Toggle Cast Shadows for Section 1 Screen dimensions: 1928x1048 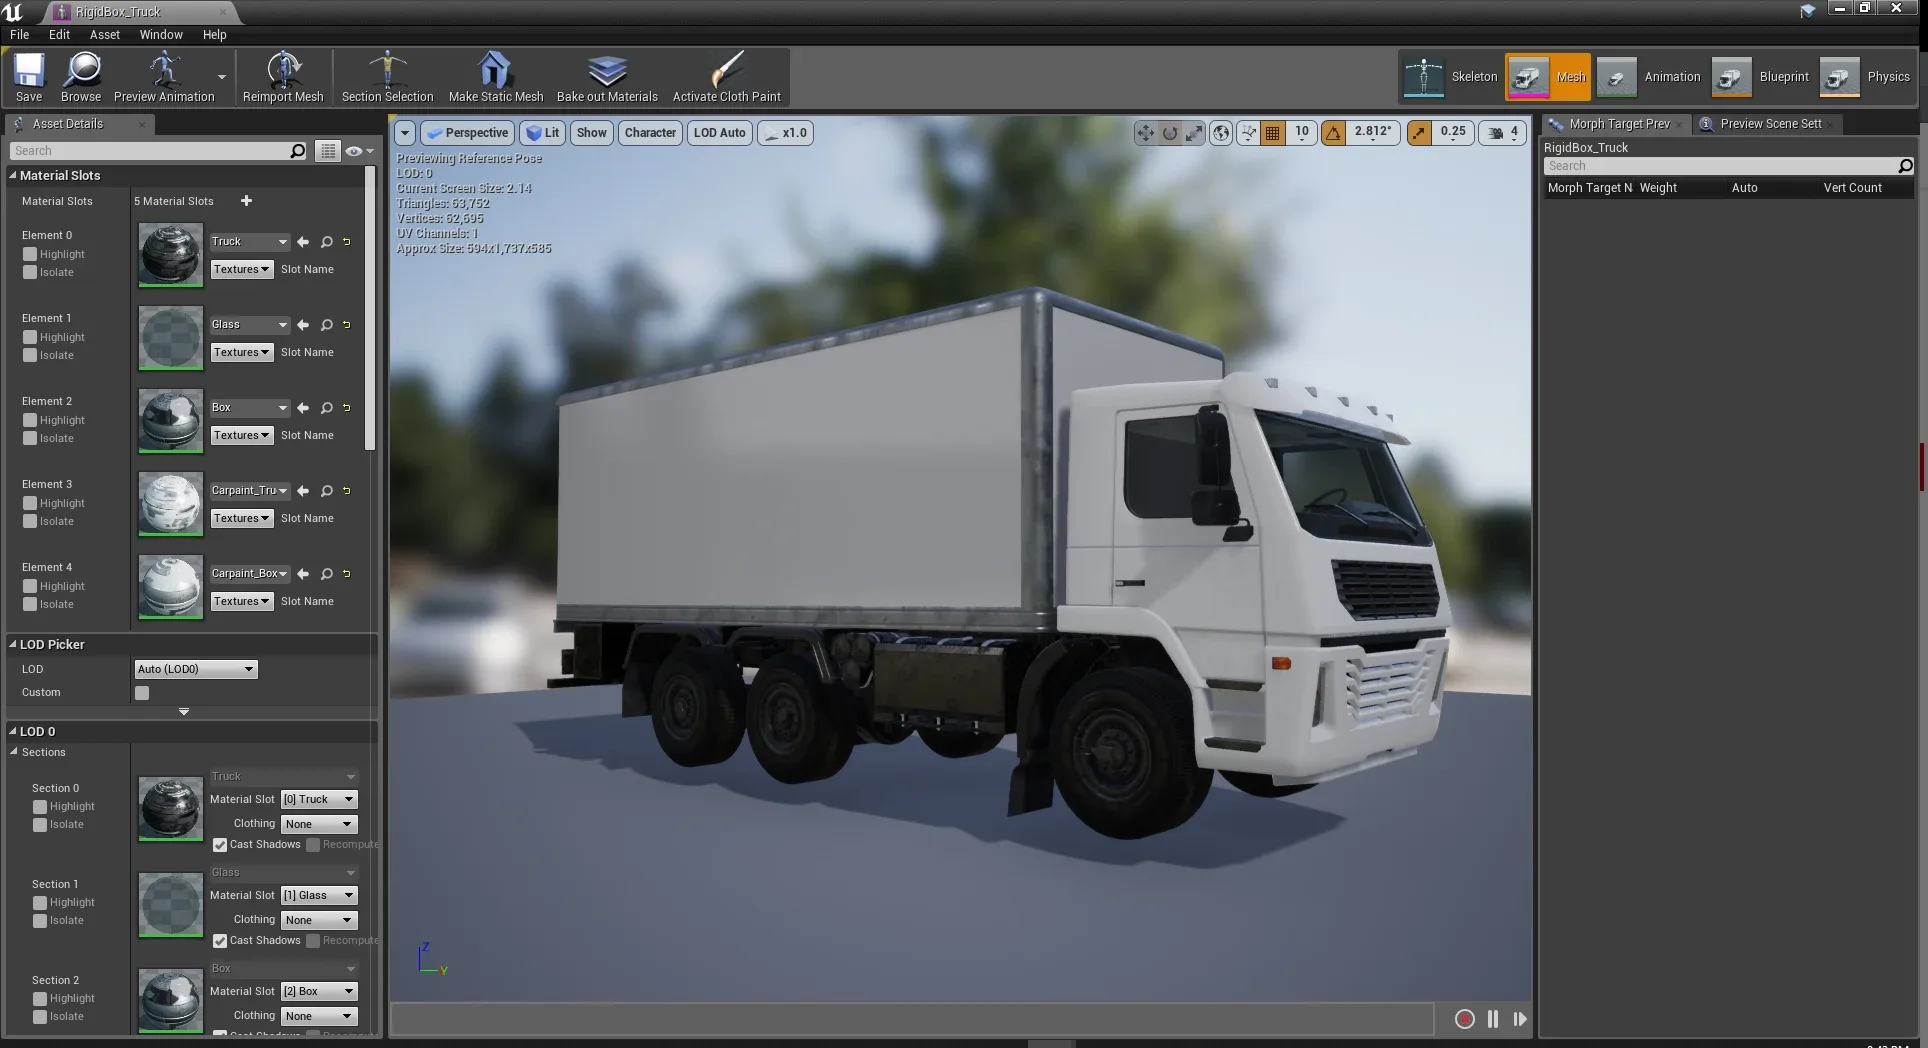[219, 940]
